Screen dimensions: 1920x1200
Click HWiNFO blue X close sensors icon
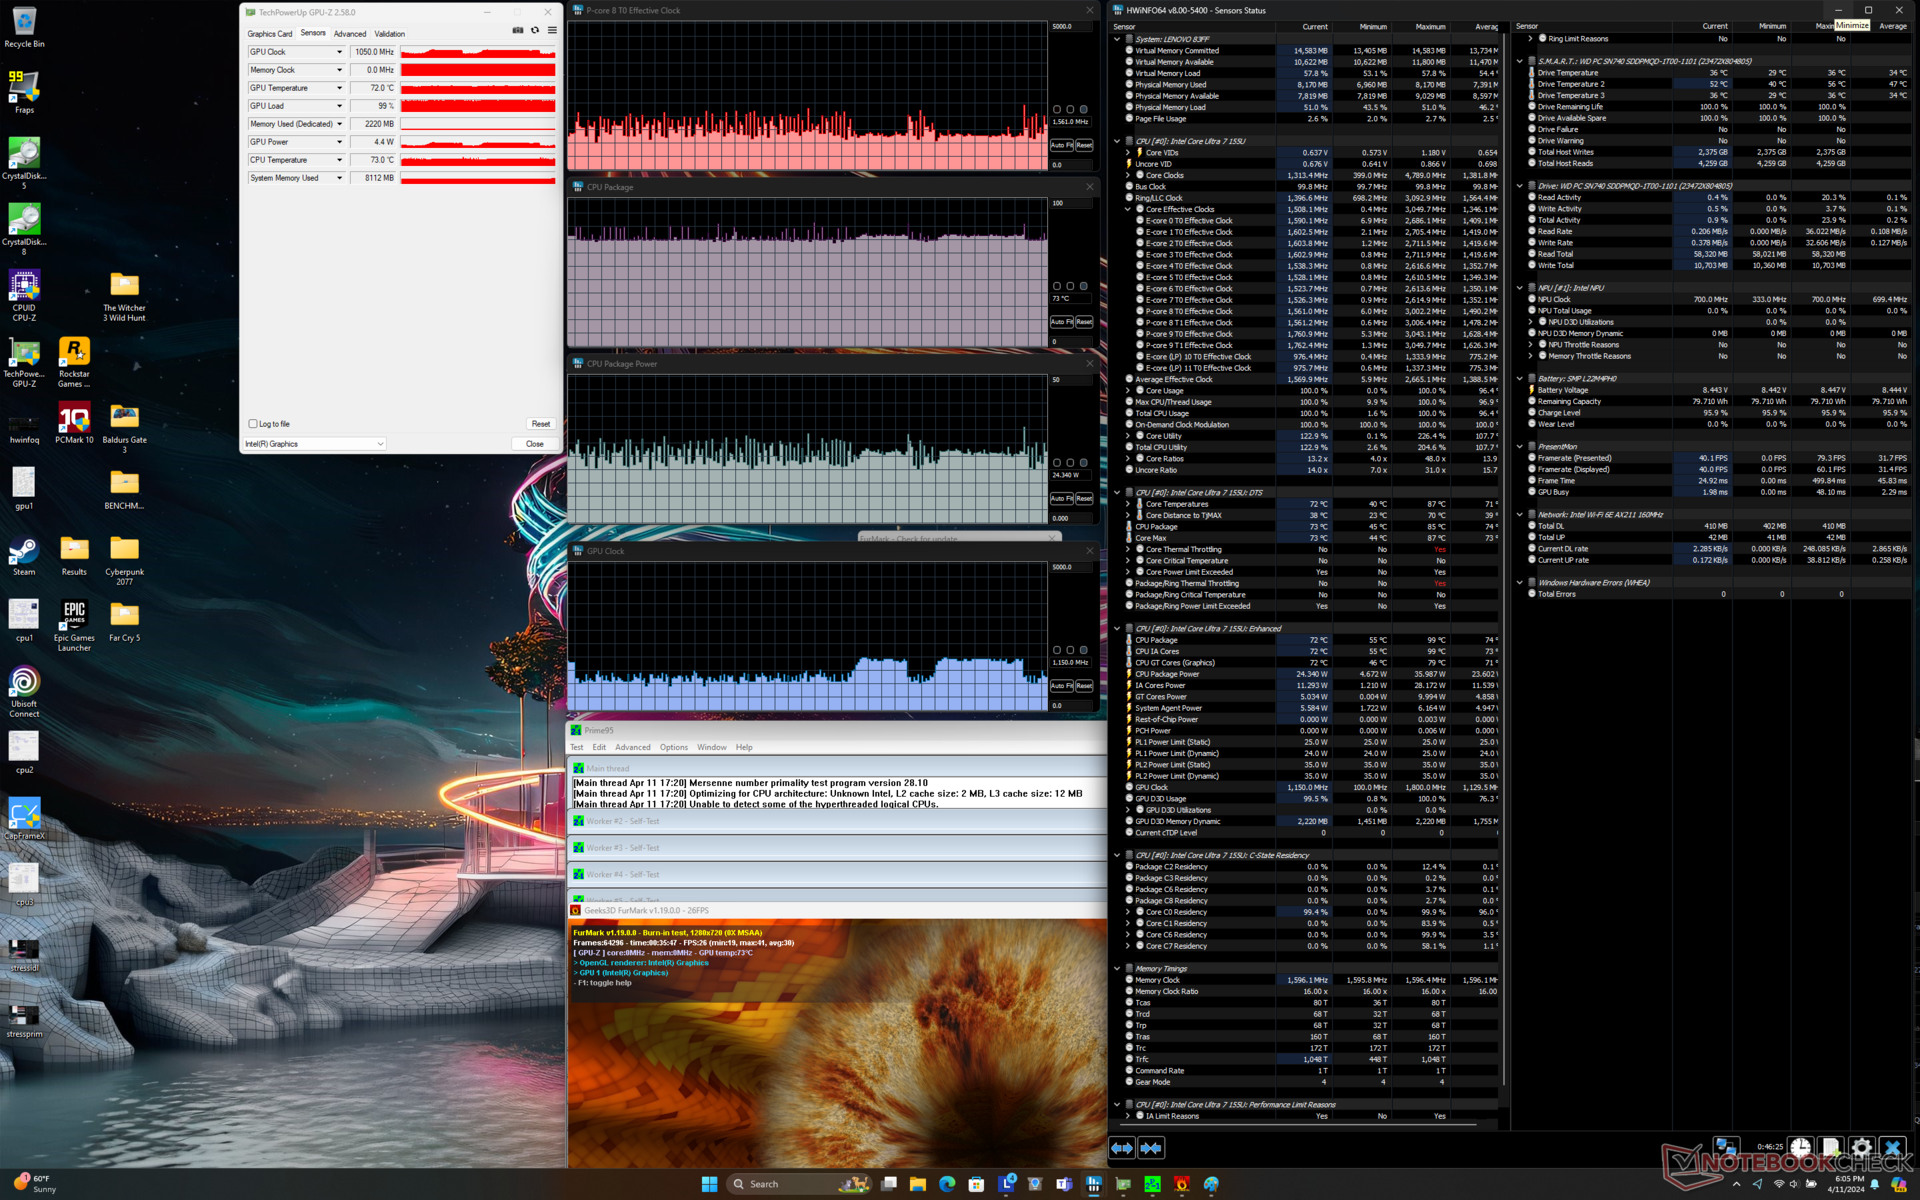coord(1892,1148)
